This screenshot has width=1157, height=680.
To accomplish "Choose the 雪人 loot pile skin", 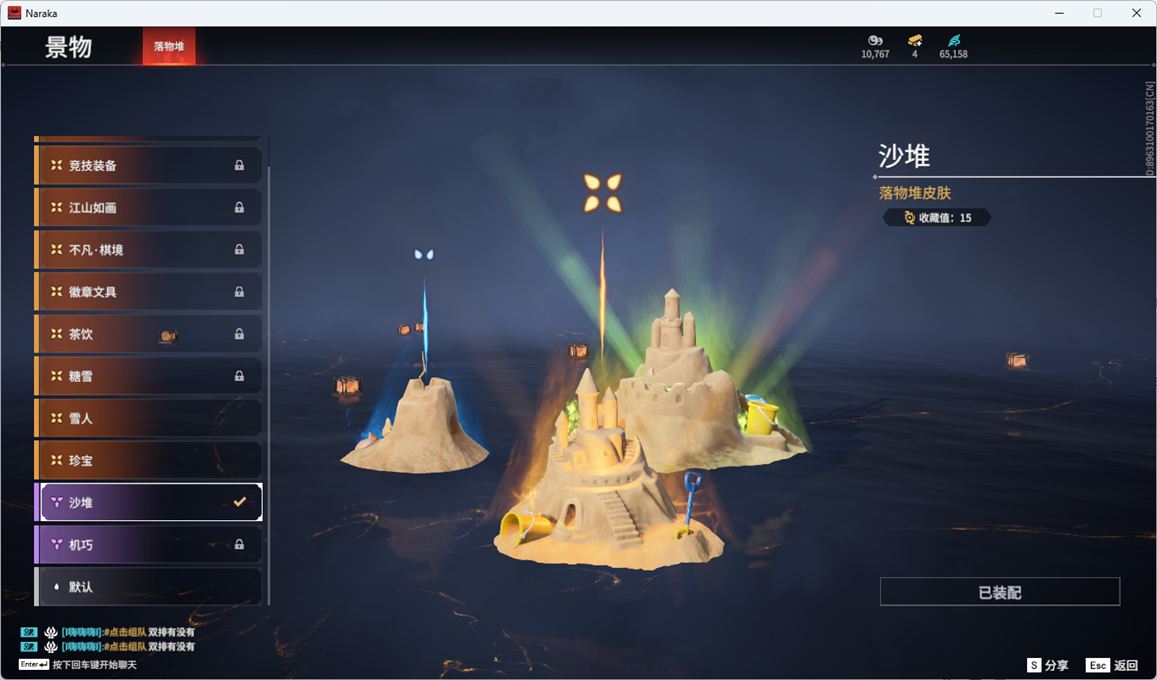I will pos(148,417).
